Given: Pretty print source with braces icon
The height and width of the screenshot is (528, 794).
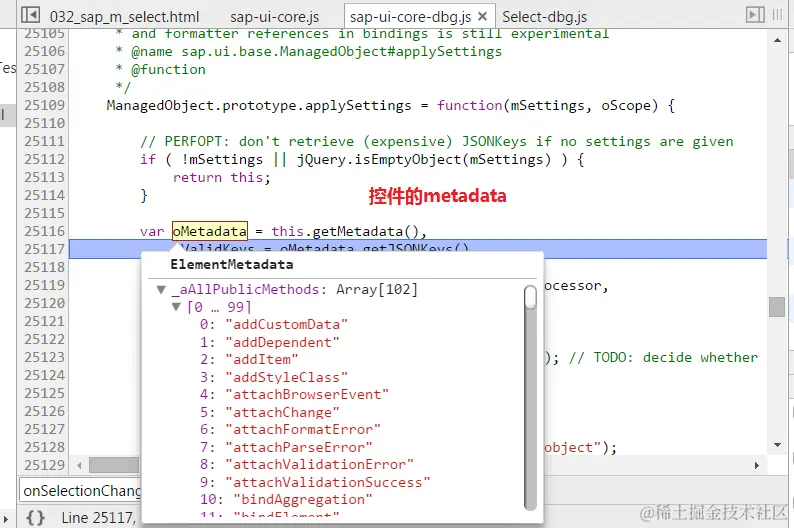Looking at the screenshot, I should pos(35,517).
